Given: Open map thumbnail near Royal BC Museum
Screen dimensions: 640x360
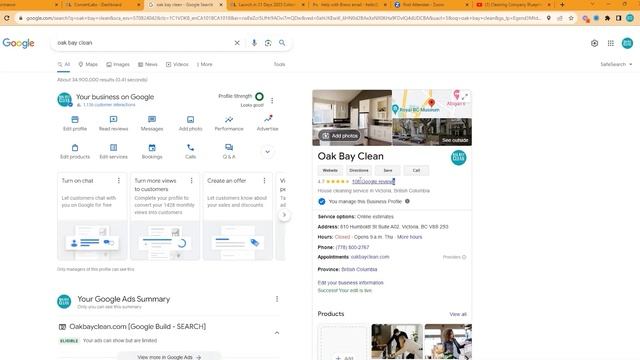Looking at the screenshot, I should (432, 104).
